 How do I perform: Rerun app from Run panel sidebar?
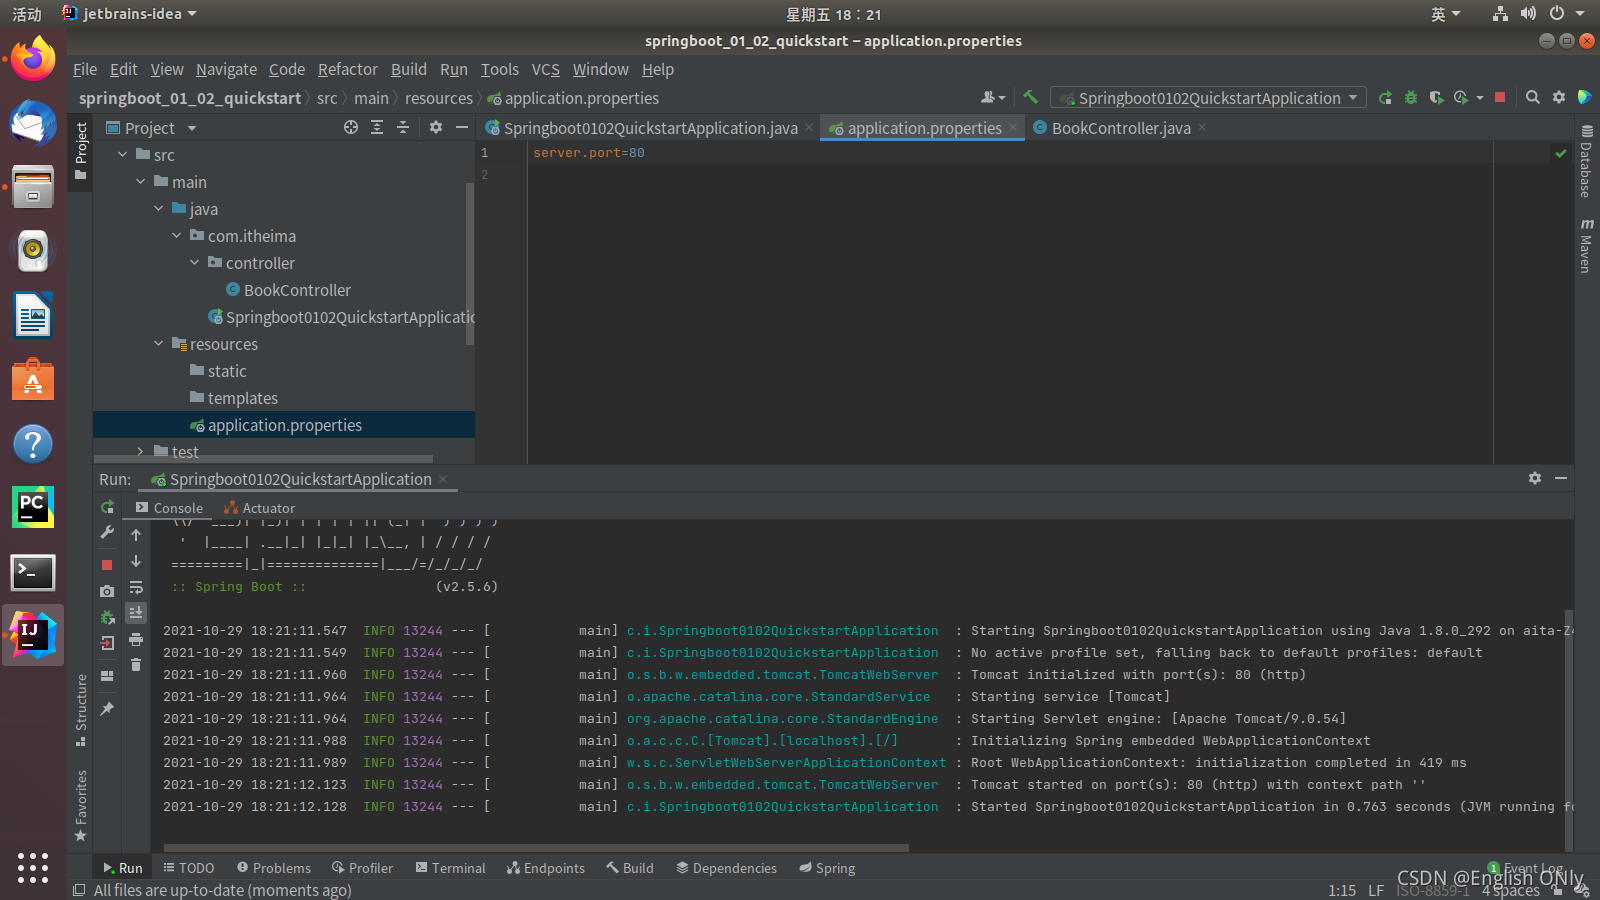pos(107,507)
